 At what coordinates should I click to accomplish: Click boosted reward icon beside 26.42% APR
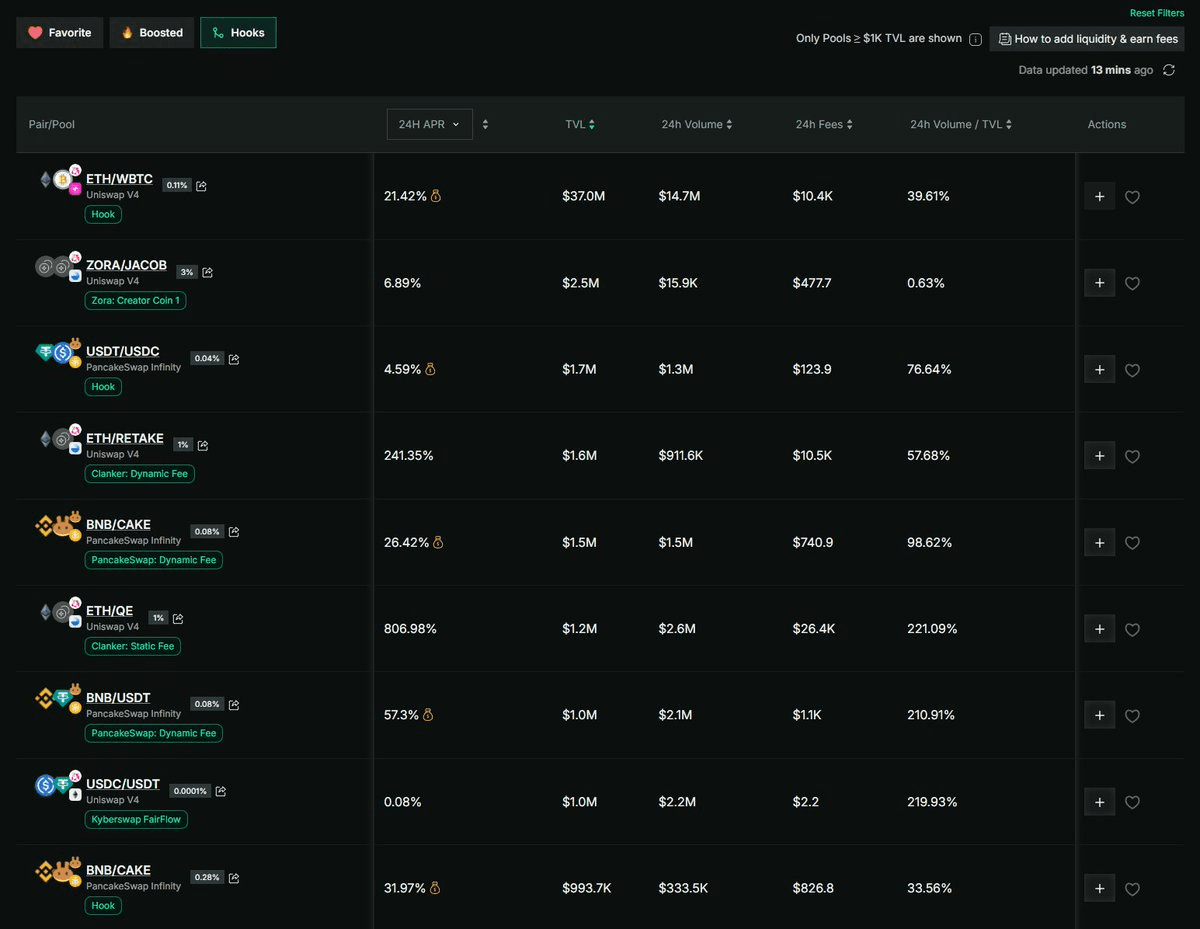[438, 542]
